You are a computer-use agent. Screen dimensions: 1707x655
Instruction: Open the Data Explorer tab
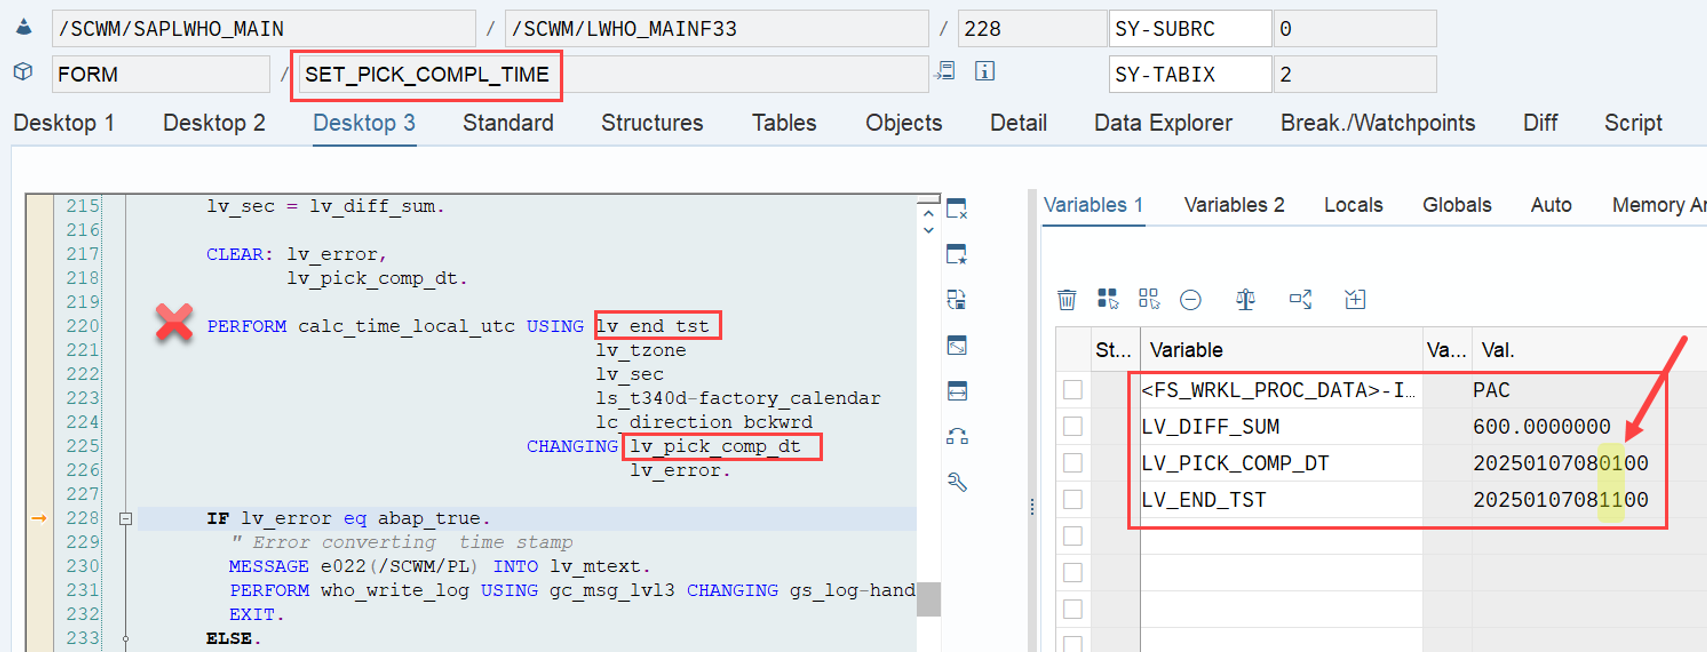point(1163,122)
